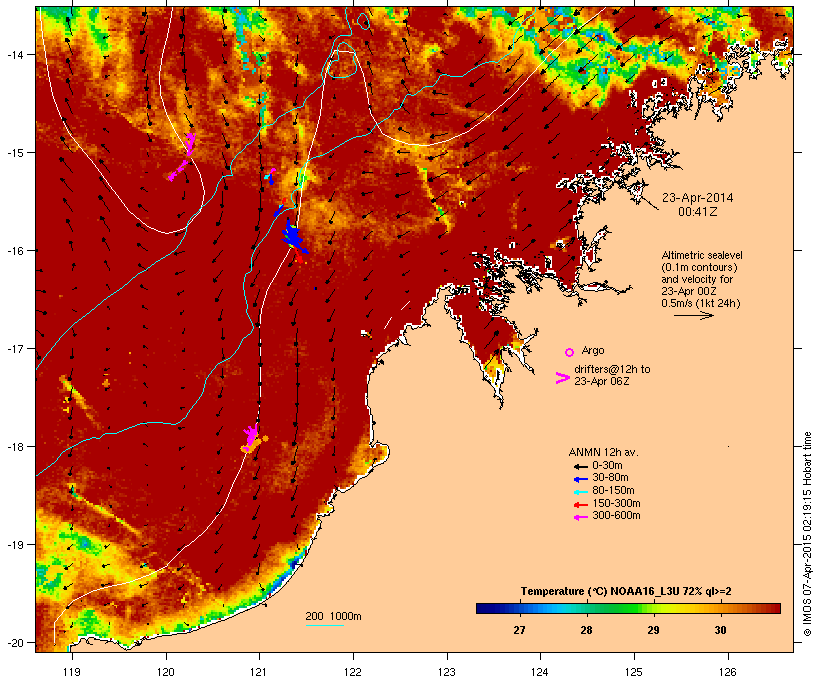Click the 'drifters@12h to' legend text
Image resolution: width=820 pixels, height=680 pixels.
612,369
